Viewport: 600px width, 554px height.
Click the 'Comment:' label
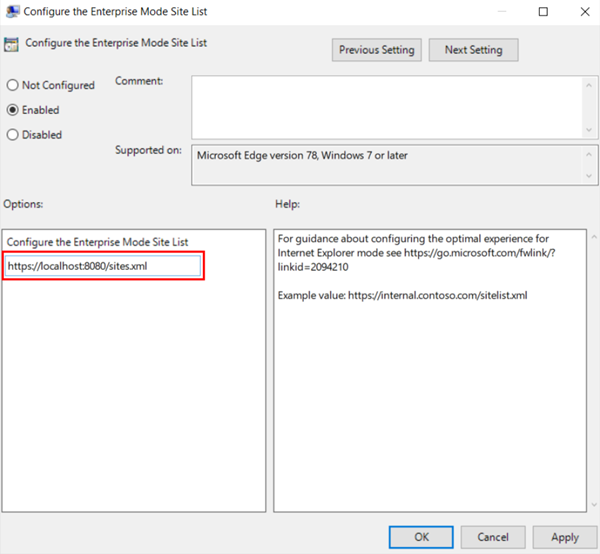(x=139, y=81)
